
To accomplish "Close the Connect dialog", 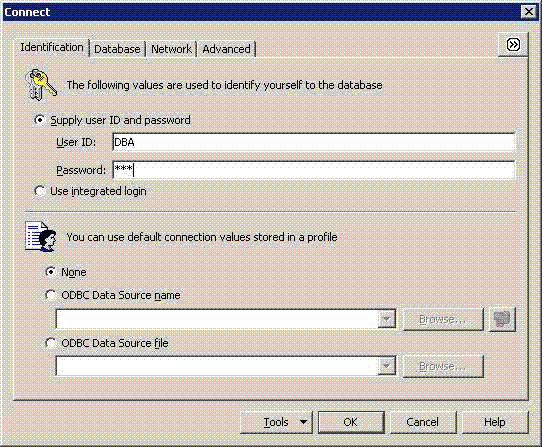I will (x=529, y=12).
